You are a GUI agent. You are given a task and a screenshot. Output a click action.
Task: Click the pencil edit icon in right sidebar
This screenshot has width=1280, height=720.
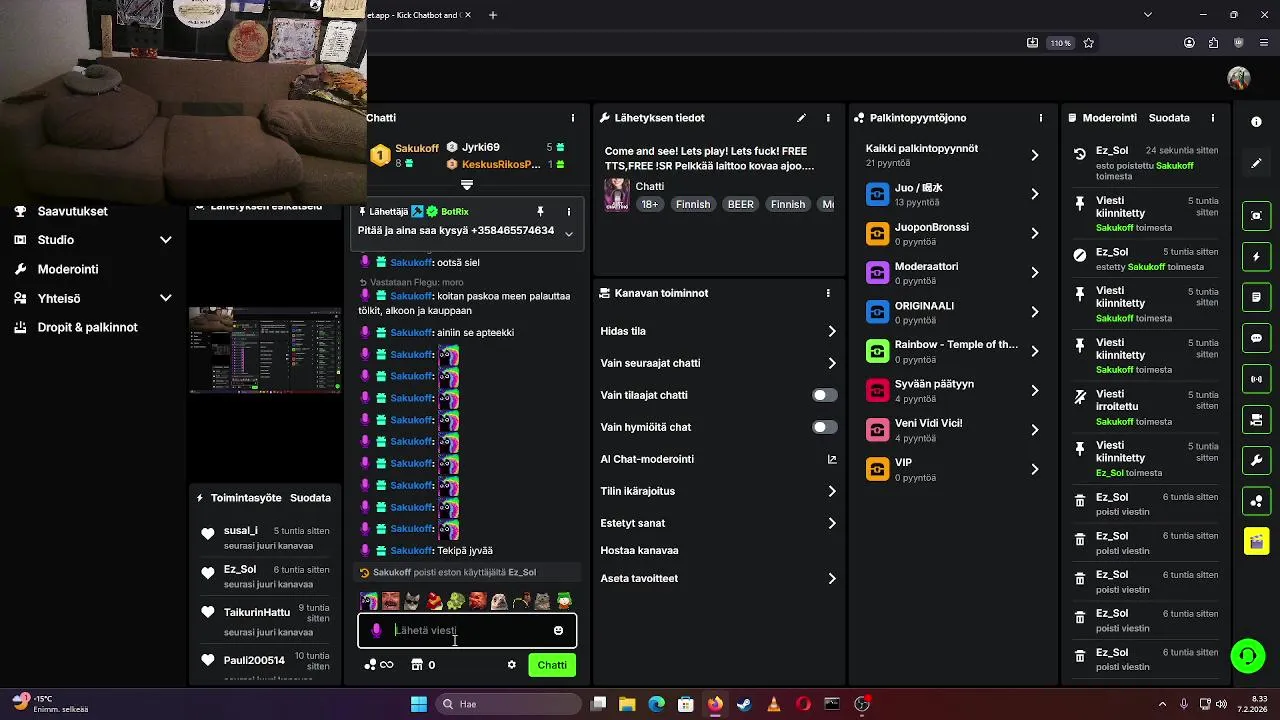1256,163
